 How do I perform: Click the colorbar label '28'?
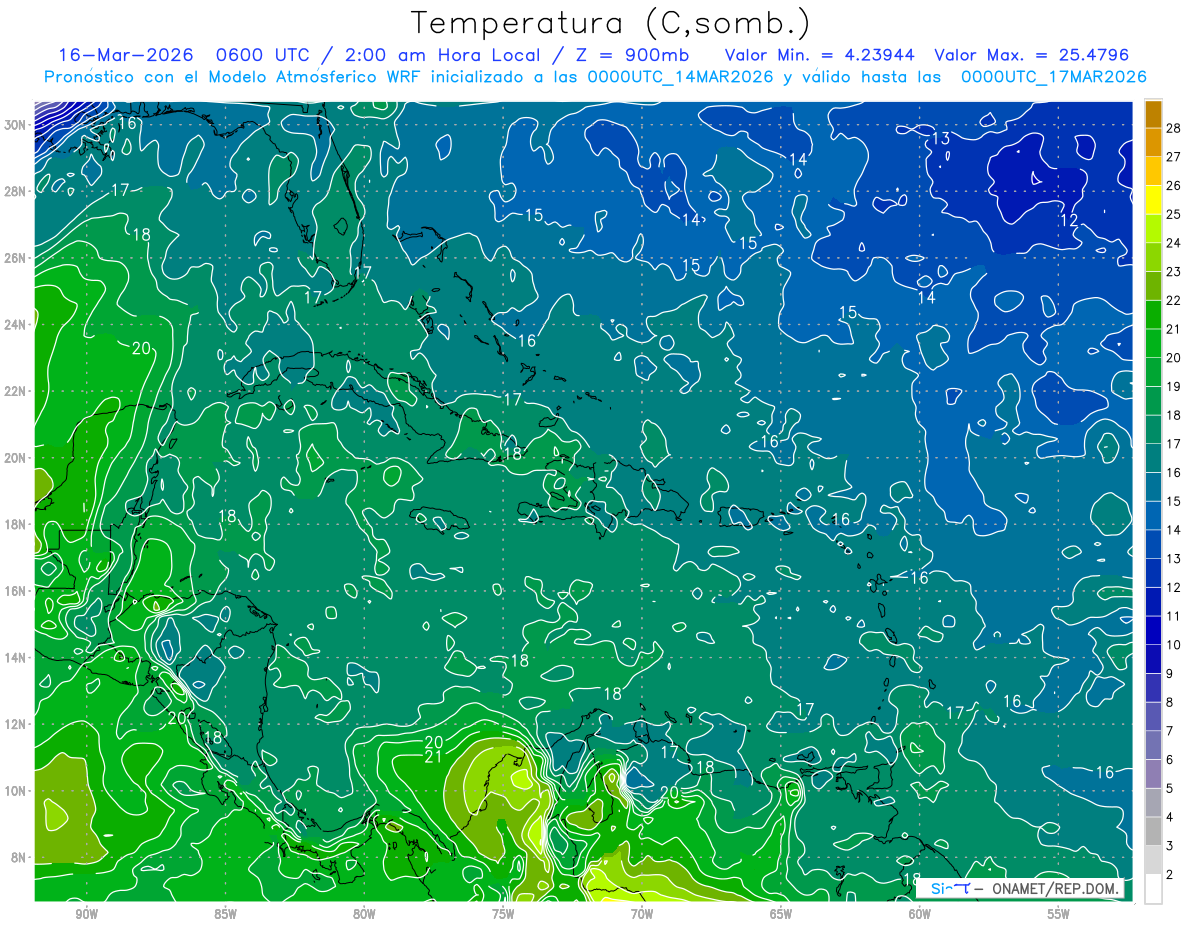1174,128
